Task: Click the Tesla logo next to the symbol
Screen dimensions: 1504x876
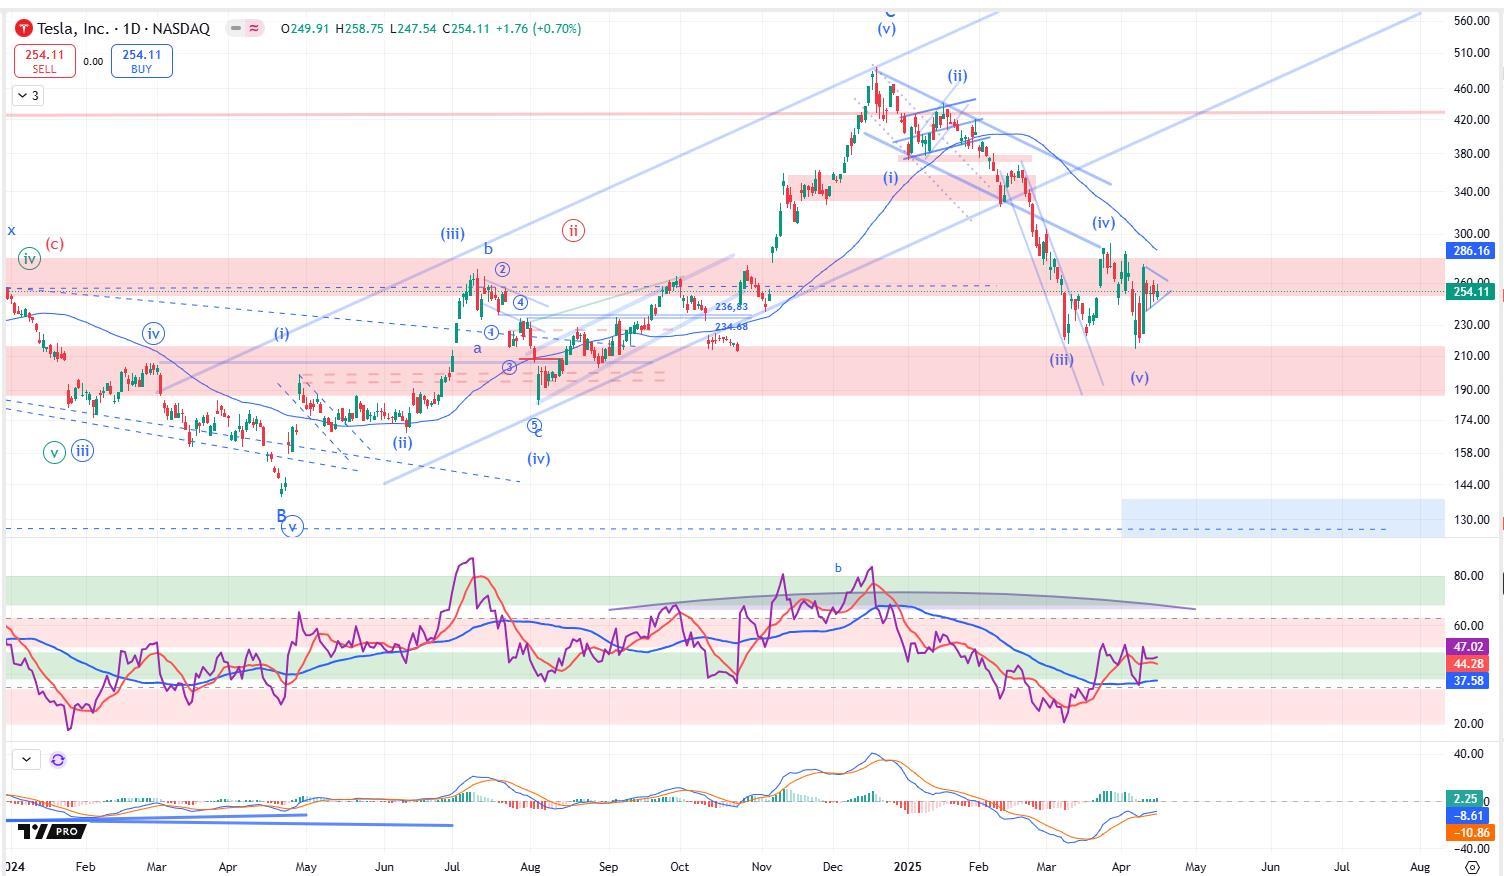Action: (24, 28)
